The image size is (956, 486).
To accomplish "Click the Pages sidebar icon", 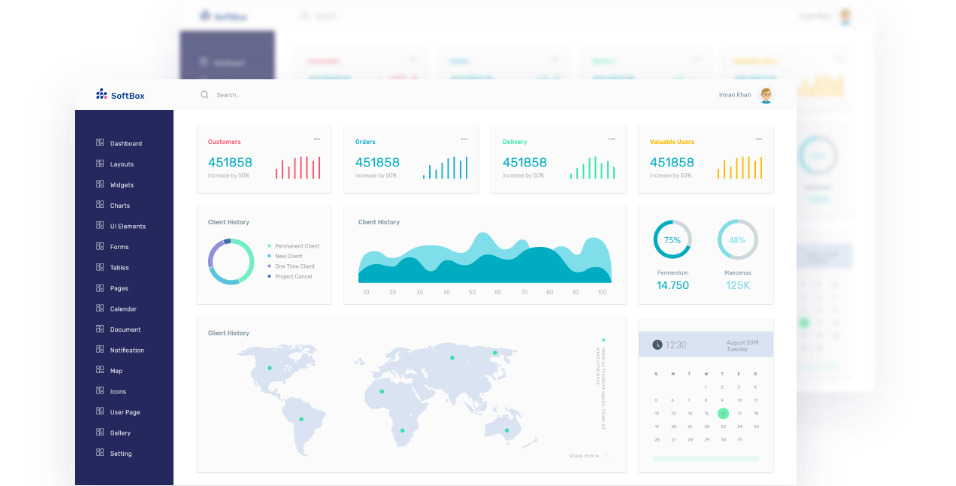I will 100,288.
